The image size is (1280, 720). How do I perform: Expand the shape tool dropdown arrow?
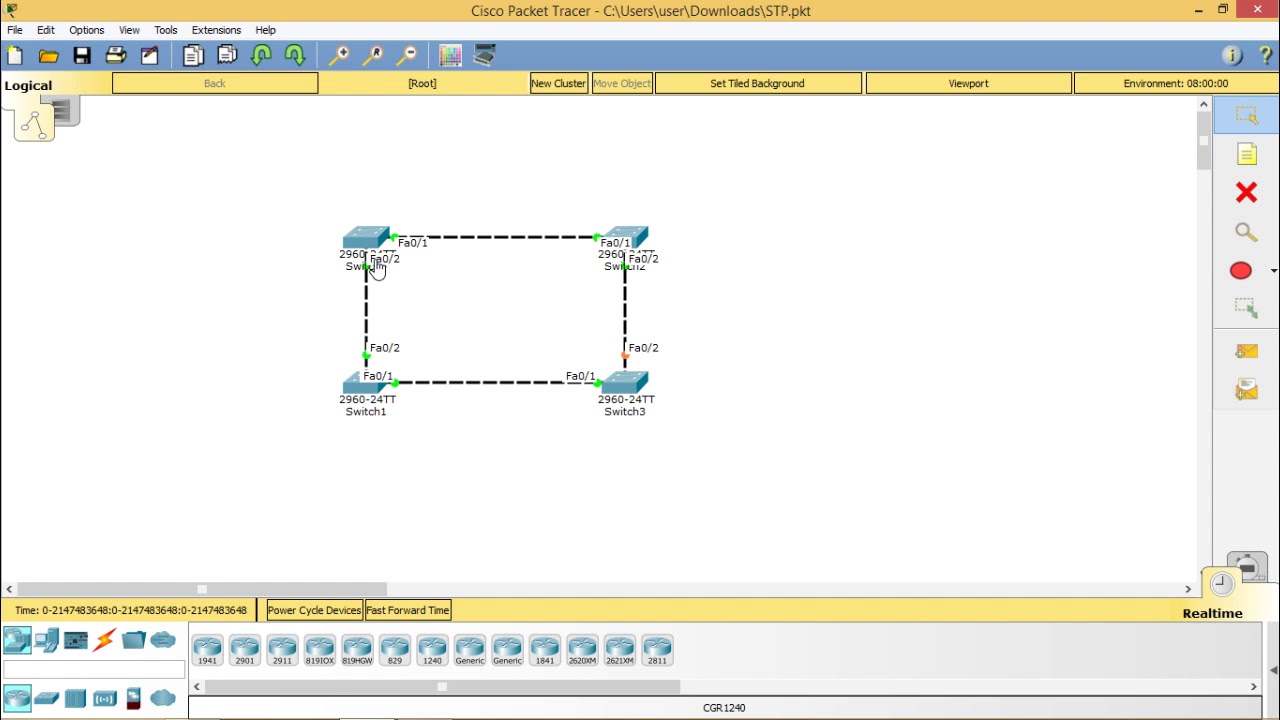[x=1273, y=271]
